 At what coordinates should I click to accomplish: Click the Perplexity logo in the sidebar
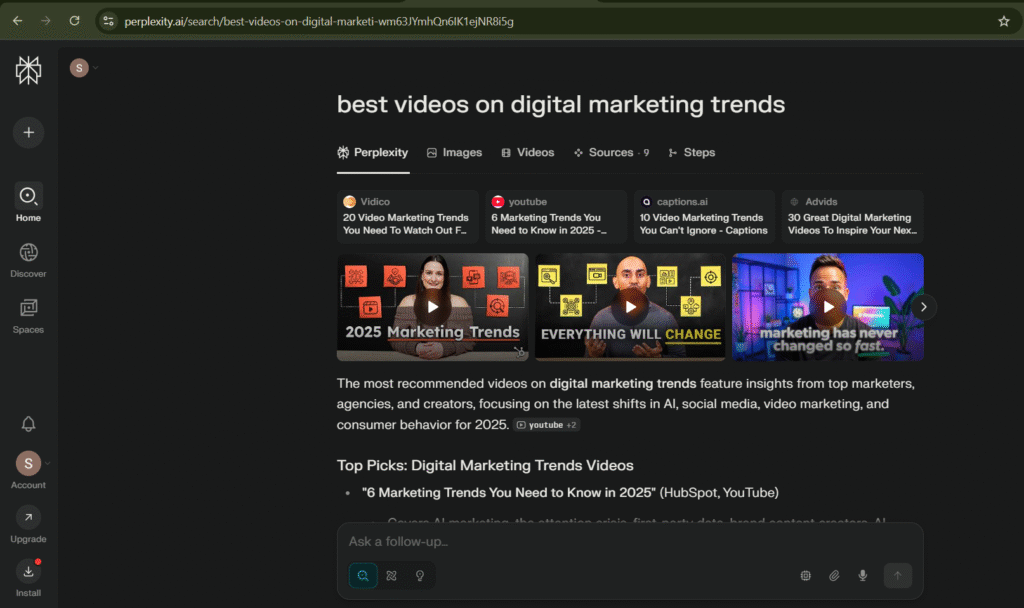point(28,69)
